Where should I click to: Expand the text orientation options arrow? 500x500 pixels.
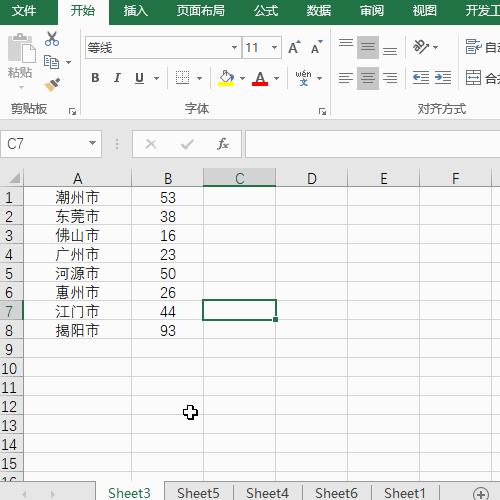435,47
